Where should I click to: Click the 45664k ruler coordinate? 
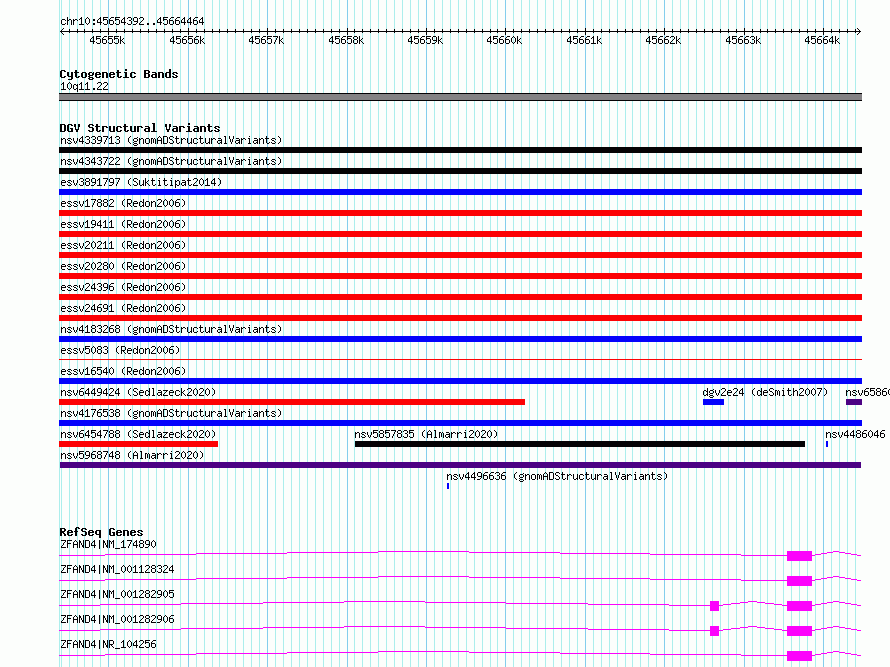(x=822, y=40)
